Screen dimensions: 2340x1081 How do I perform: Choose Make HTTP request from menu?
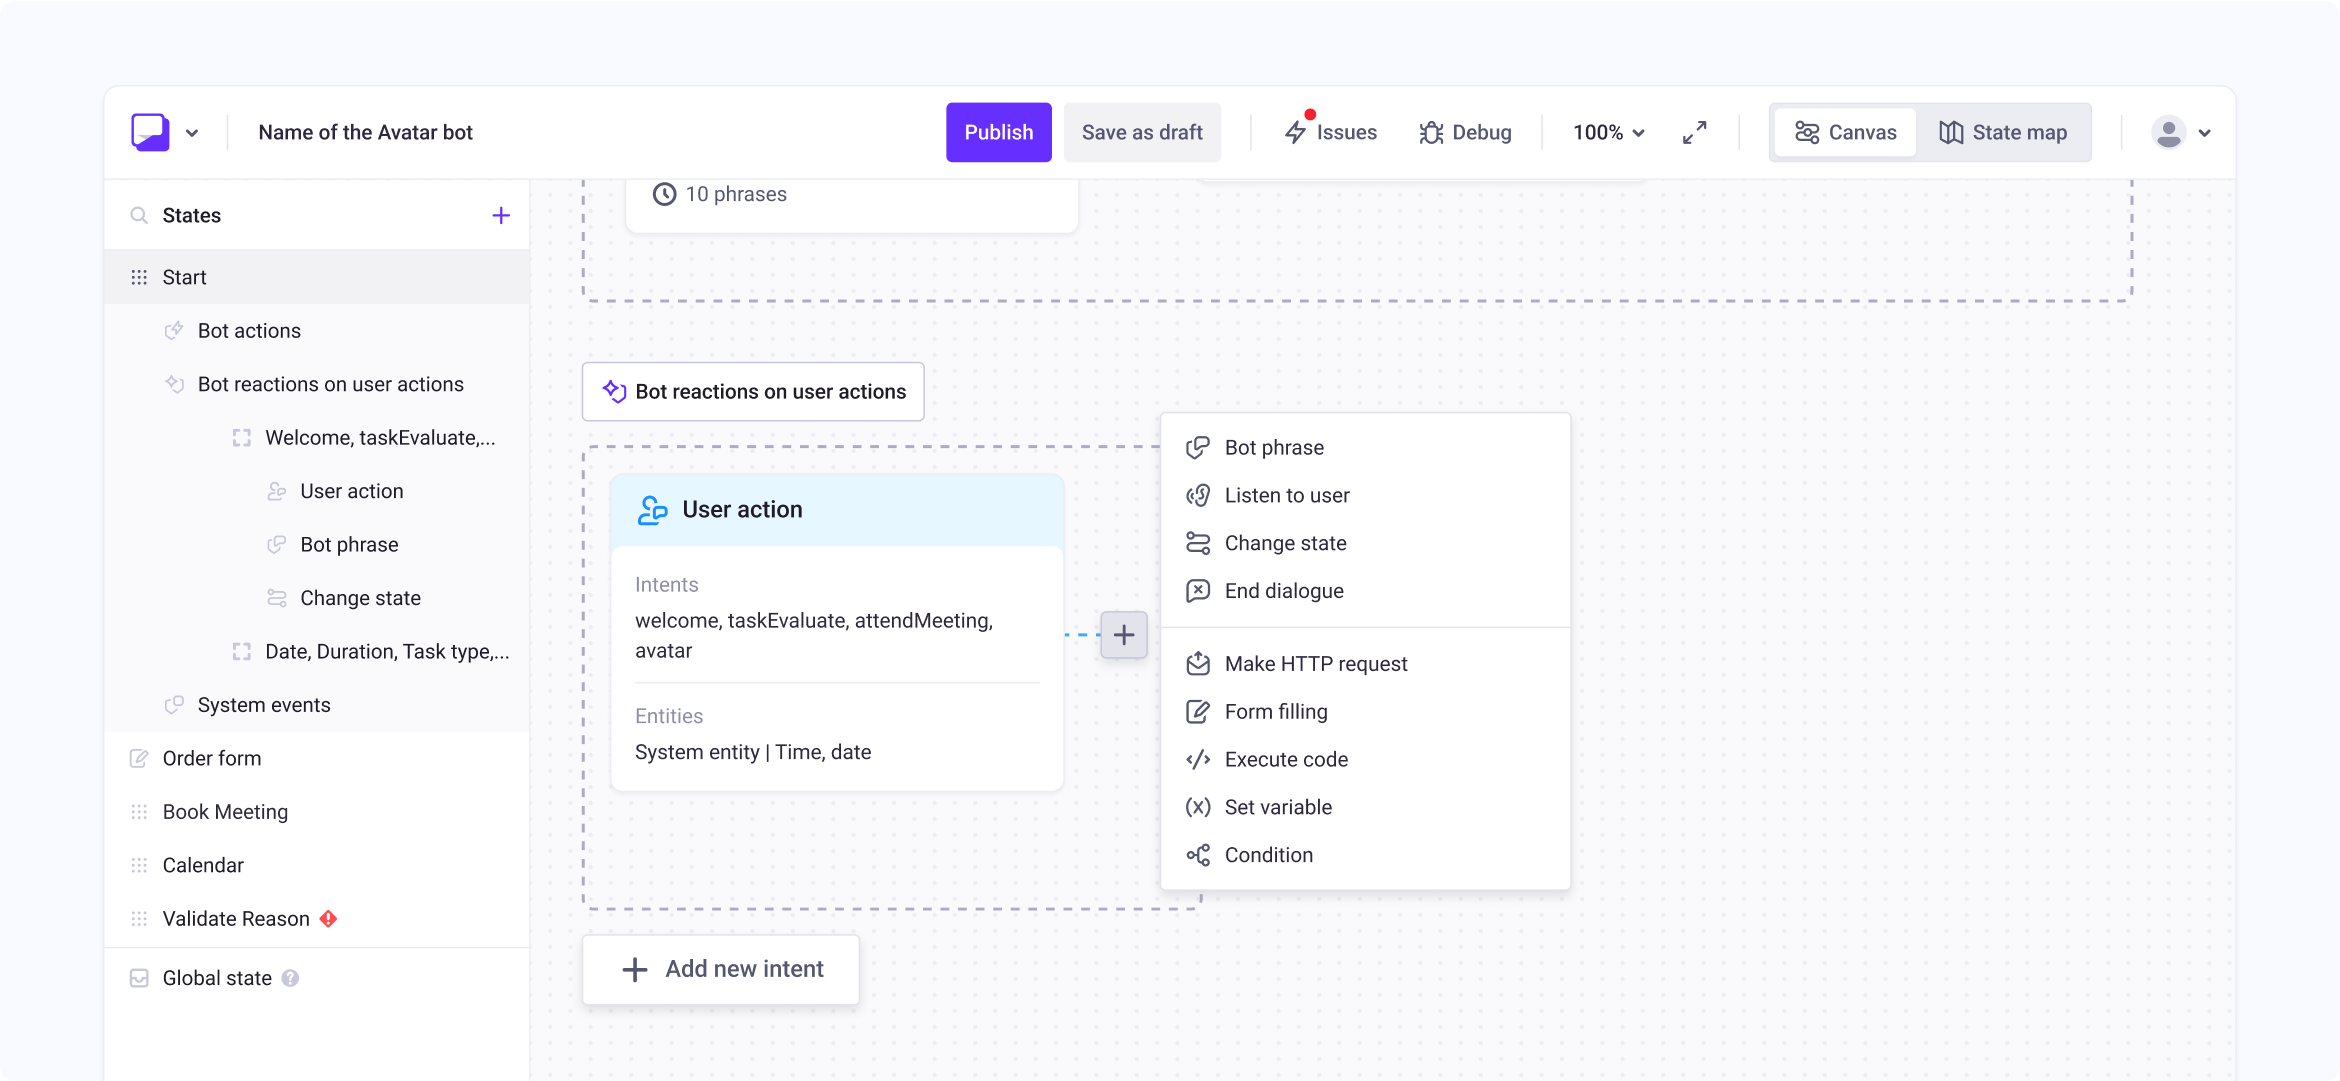click(1315, 664)
